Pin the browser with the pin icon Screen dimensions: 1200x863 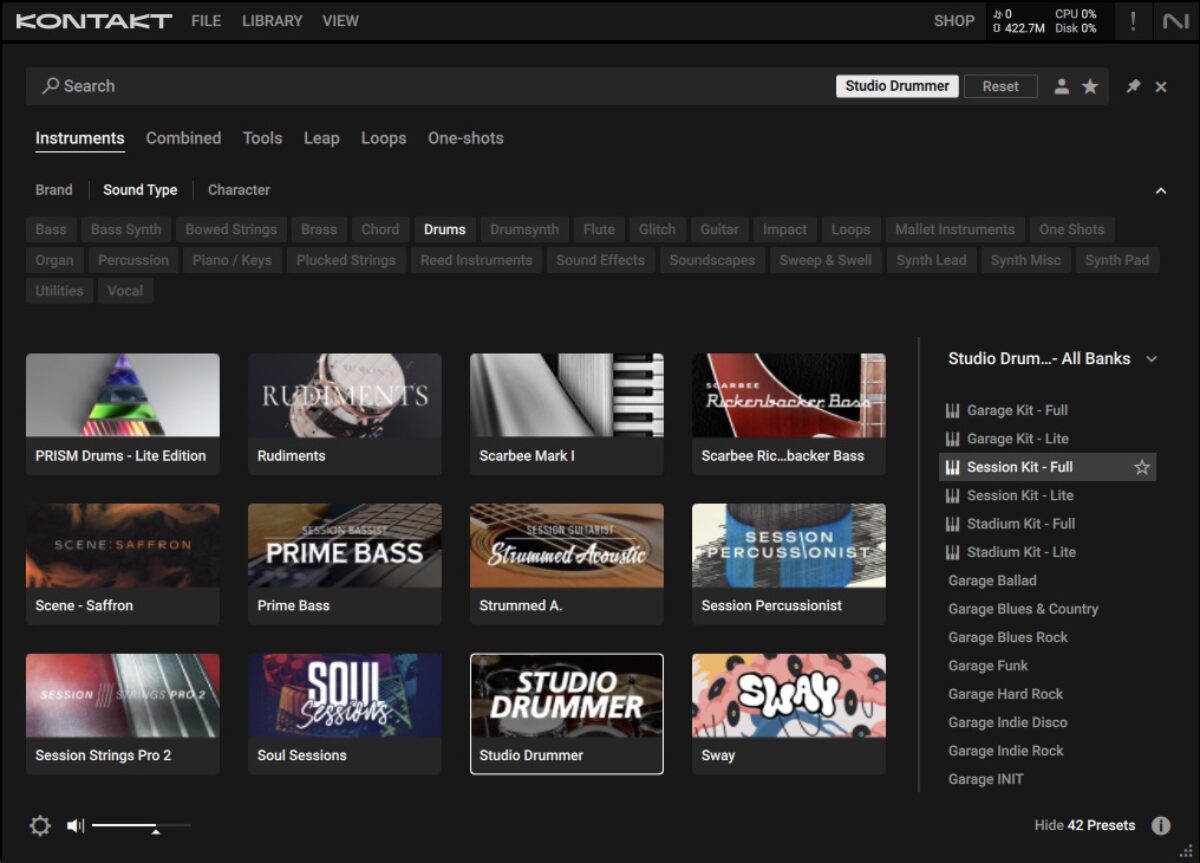[1133, 87]
